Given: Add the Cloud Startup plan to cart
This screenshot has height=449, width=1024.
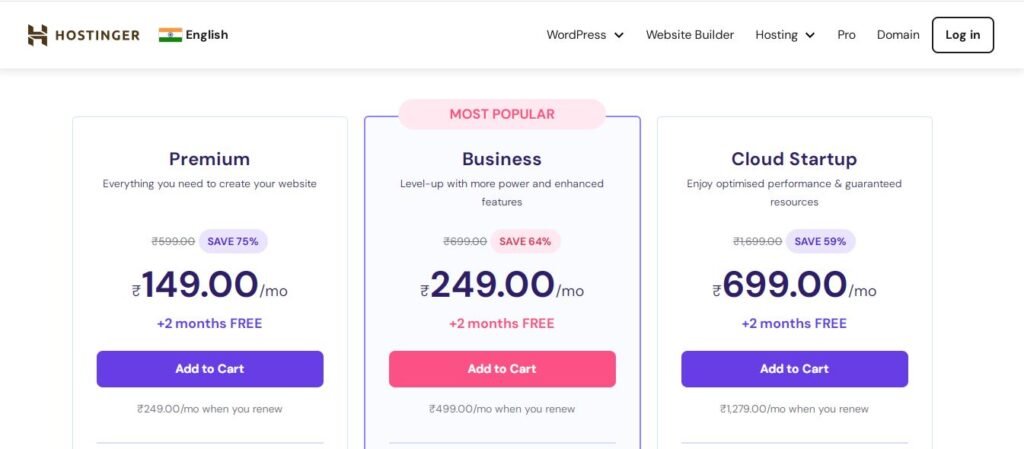Looking at the screenshot, I should pyautogui.click(x=794, y=369).
